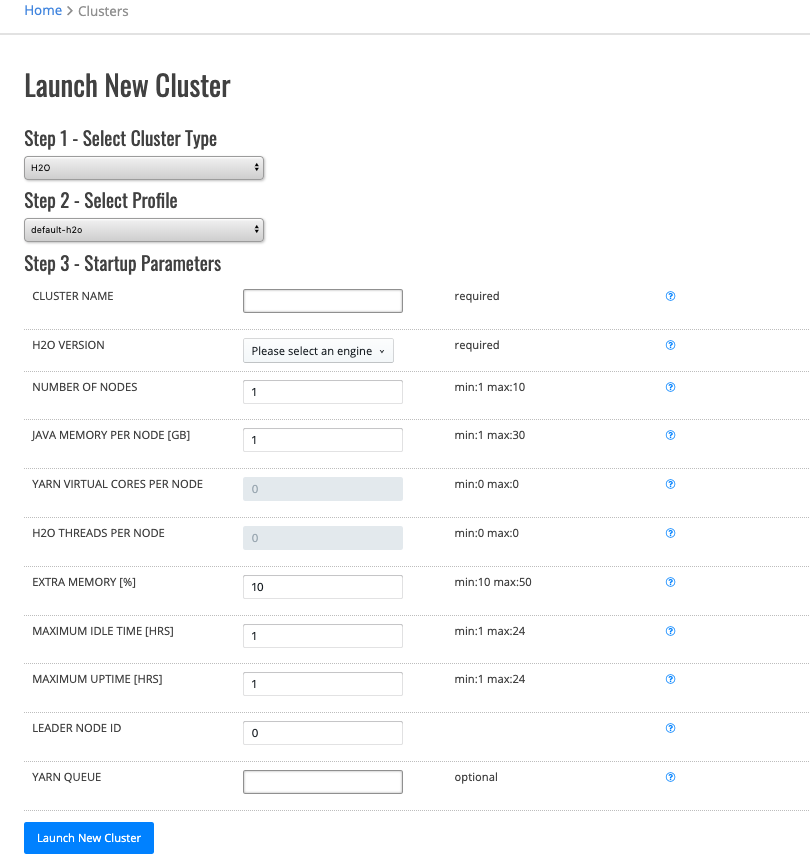The height and width of the screenshot is (862, 810).
Task: Click the Launch New Cluster button
Action: coord(89,838)
